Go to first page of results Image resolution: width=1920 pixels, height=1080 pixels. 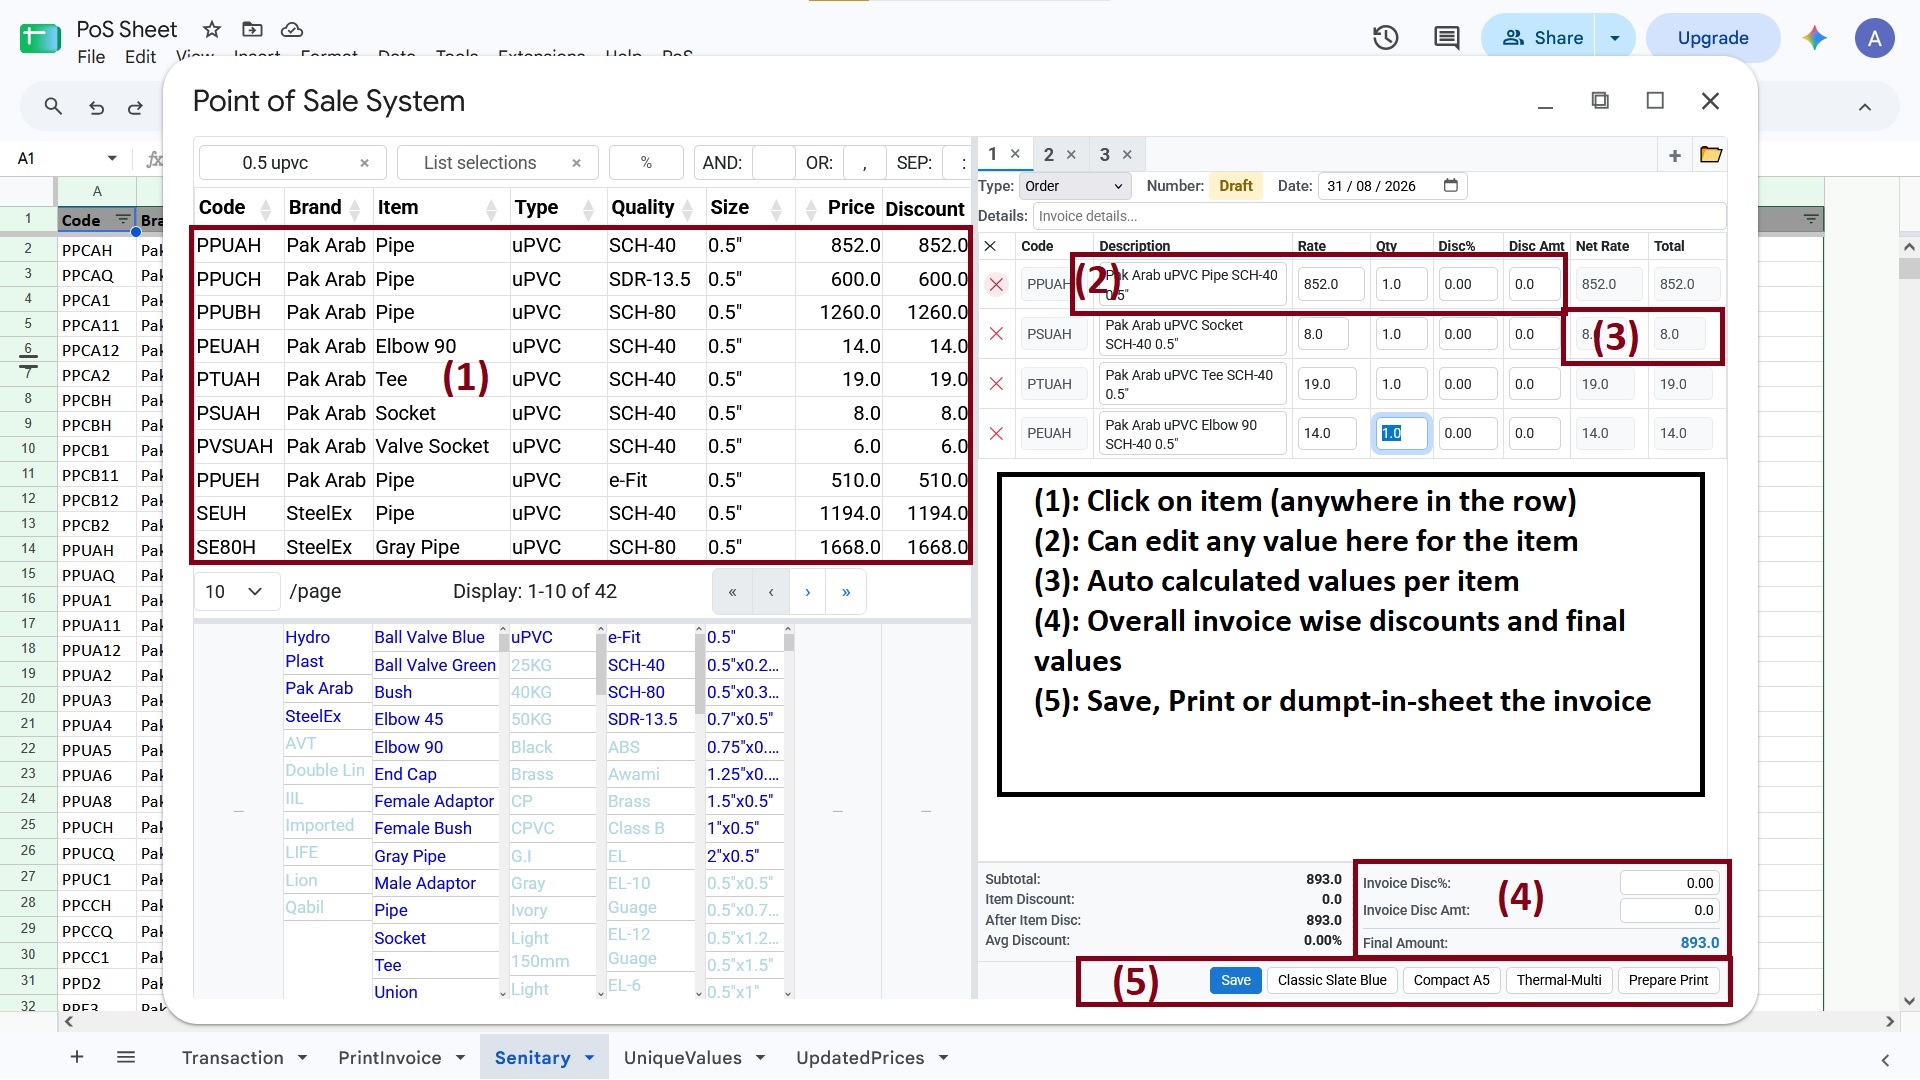point(732,592)
